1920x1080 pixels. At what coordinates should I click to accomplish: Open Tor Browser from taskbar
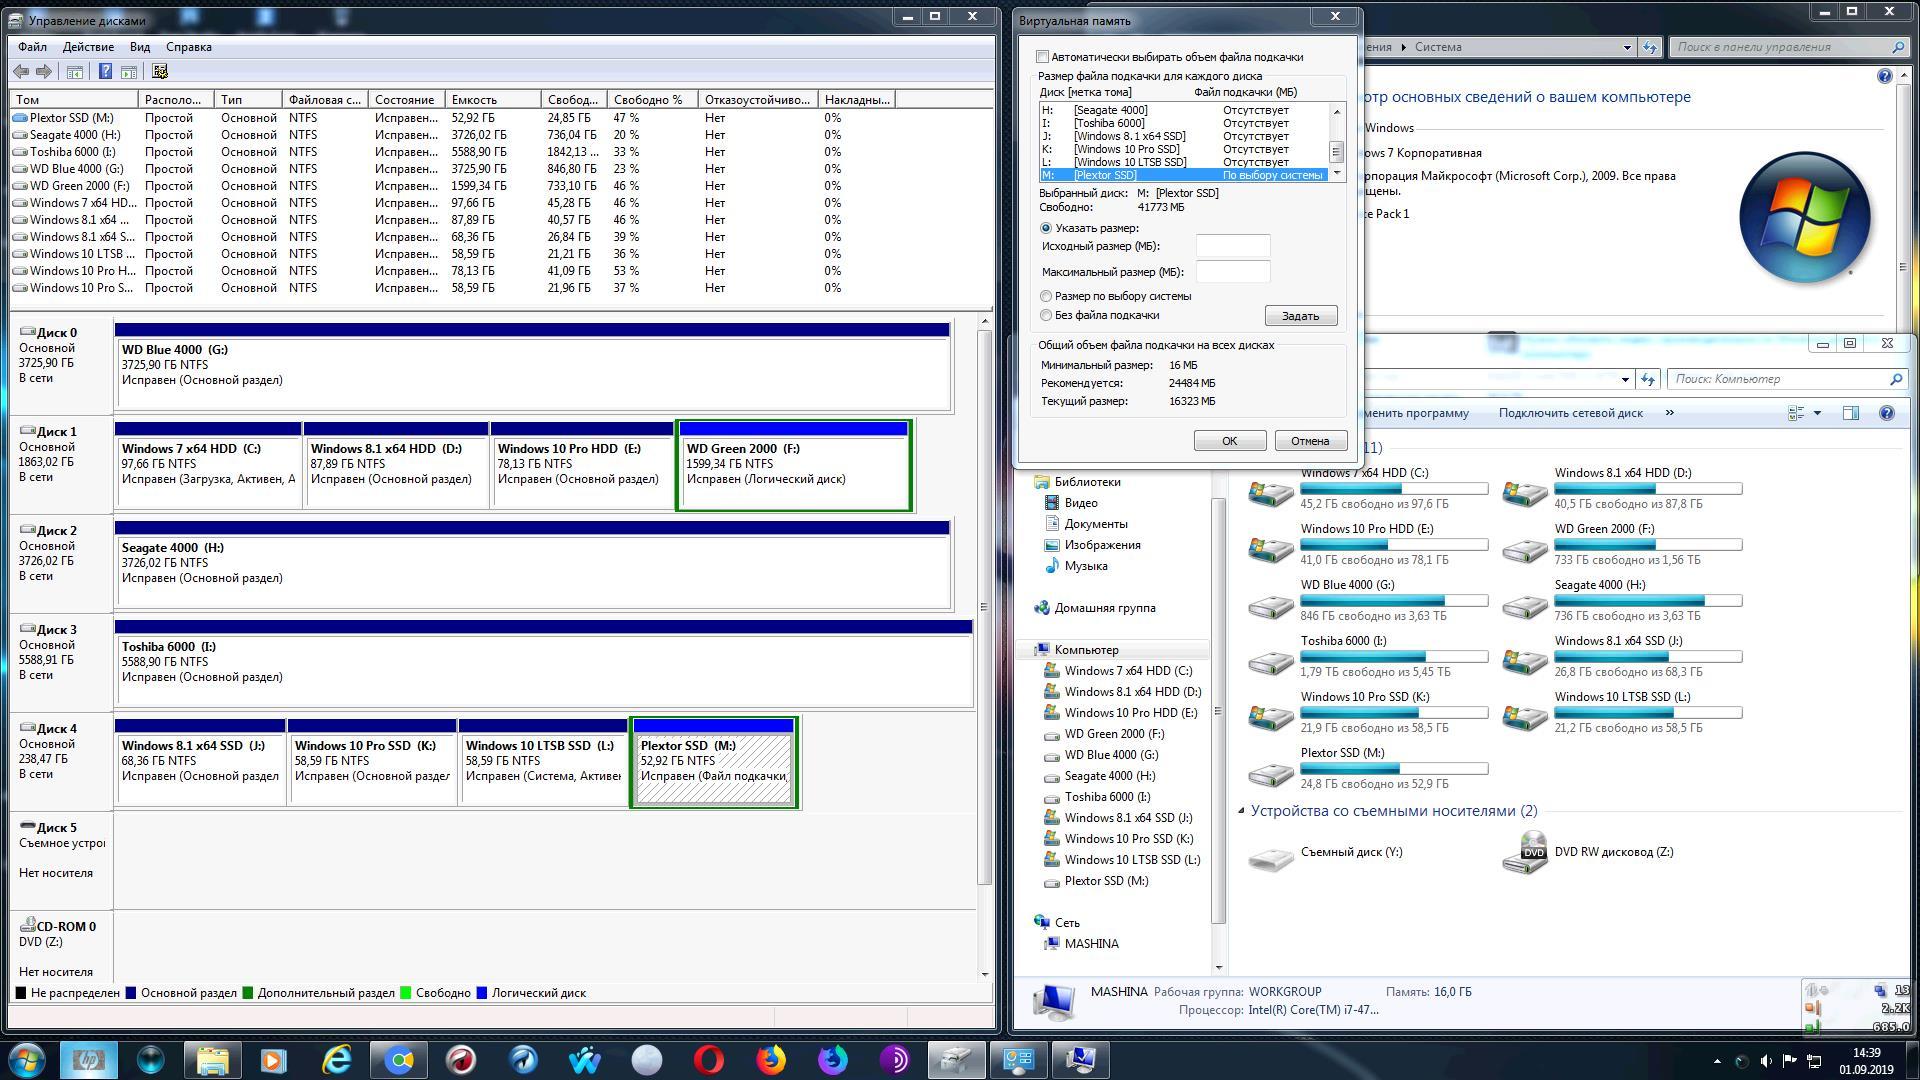pos(895,1059)
